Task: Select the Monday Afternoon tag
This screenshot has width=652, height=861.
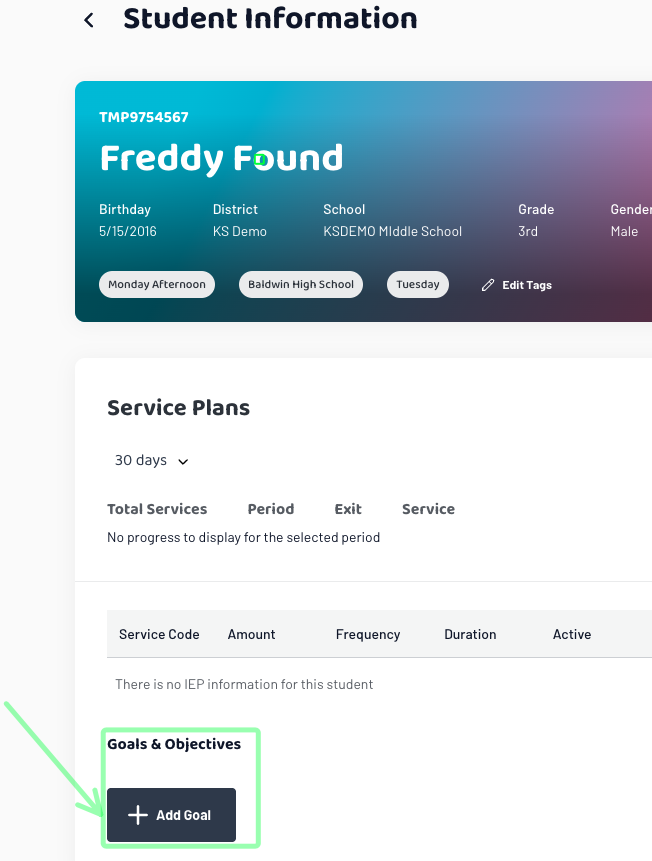Action: (x=157, y=284)
